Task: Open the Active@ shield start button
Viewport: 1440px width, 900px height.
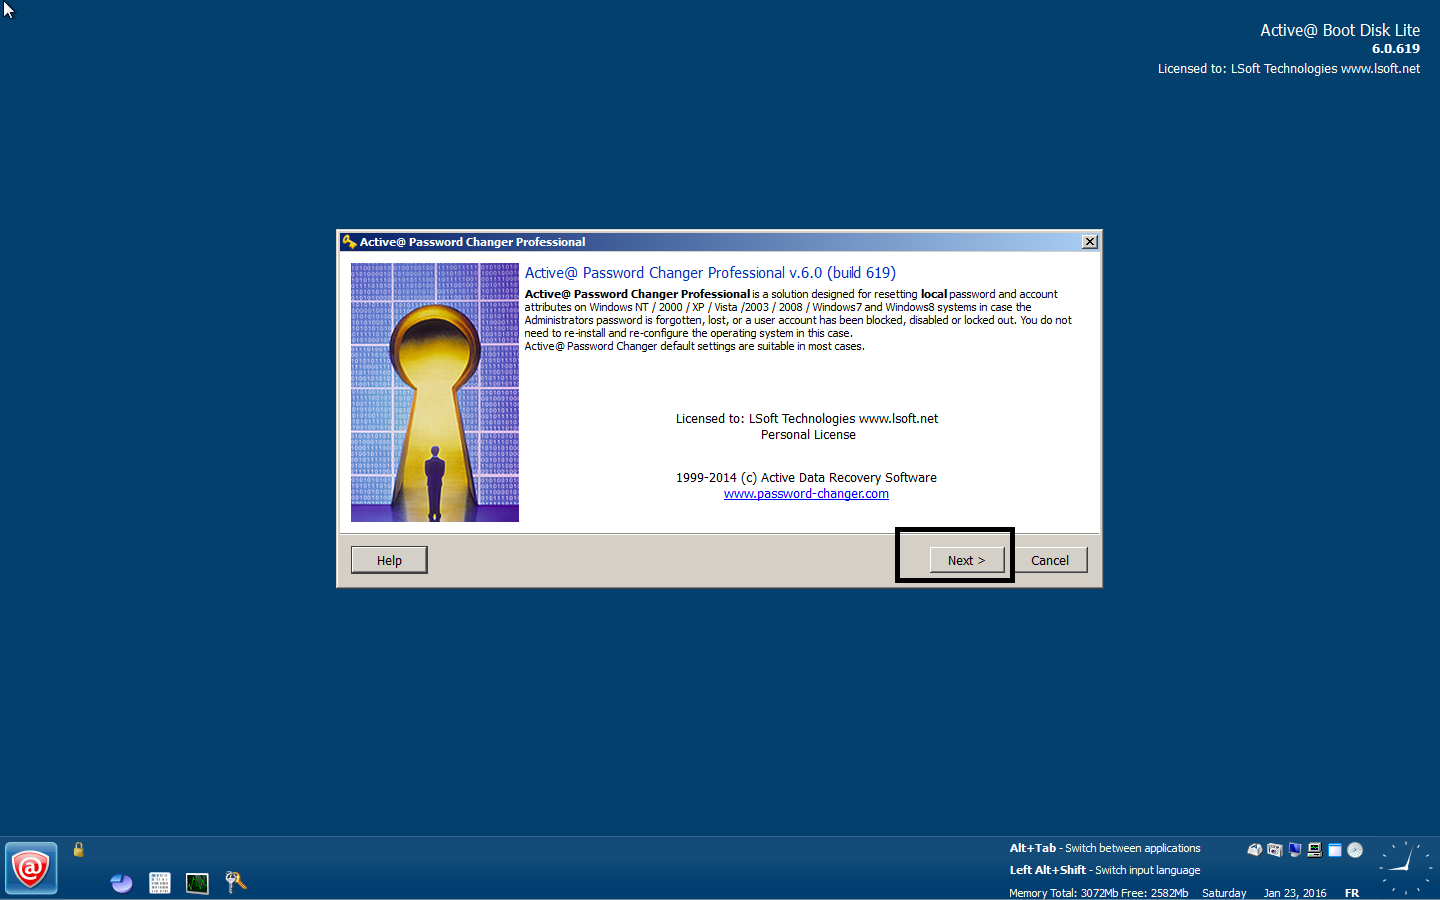Action: 31,868
